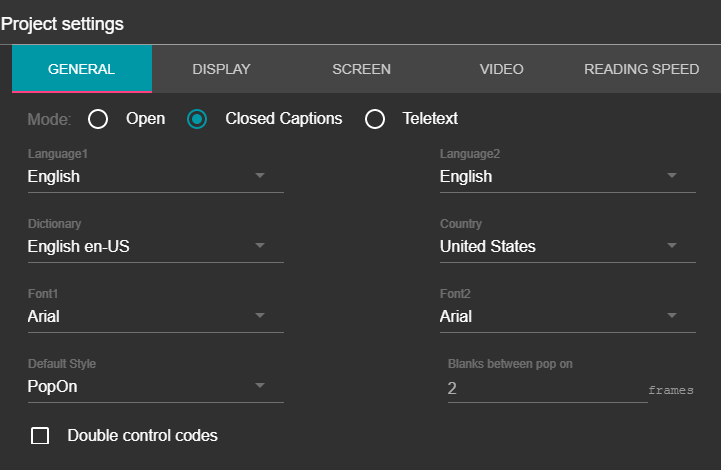
Task: Expand the Language1 dropdown arrow
Action: [x=260, y=176]
